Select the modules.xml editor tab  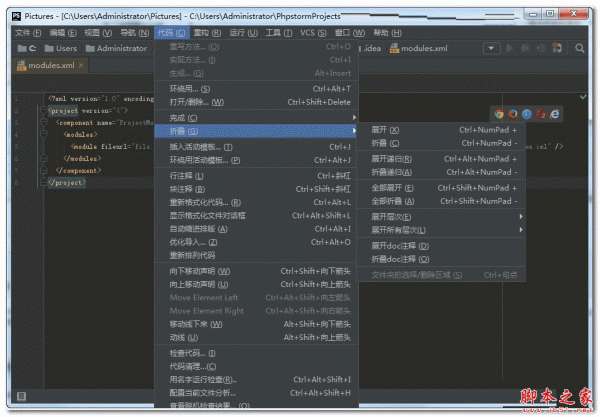tap(50, 65)
